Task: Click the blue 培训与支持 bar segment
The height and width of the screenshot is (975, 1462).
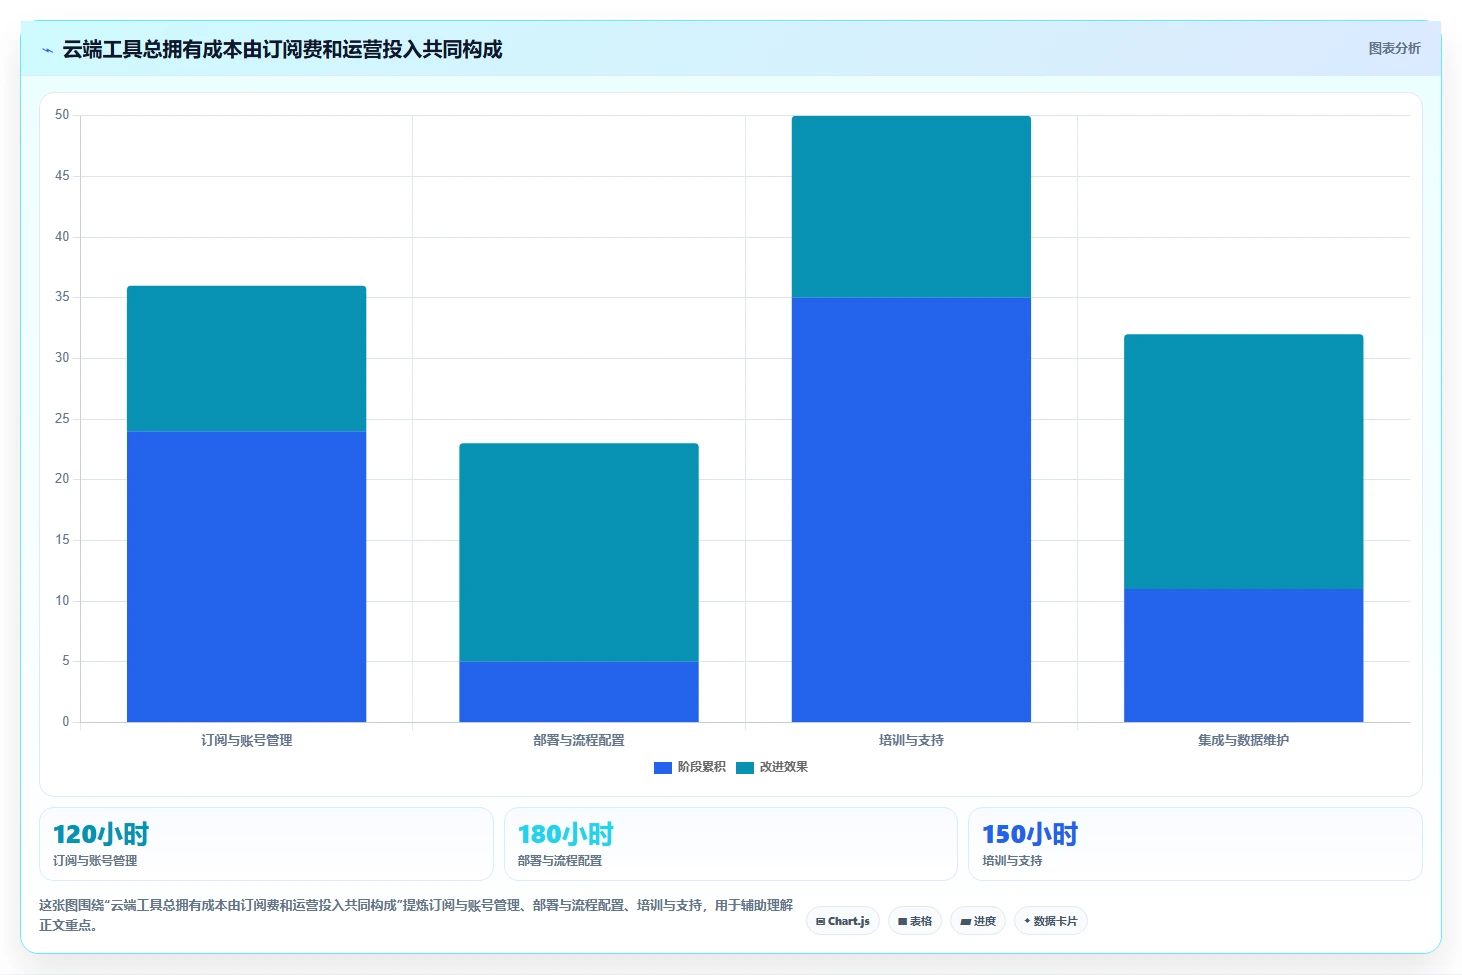Action: pos(911,509)
